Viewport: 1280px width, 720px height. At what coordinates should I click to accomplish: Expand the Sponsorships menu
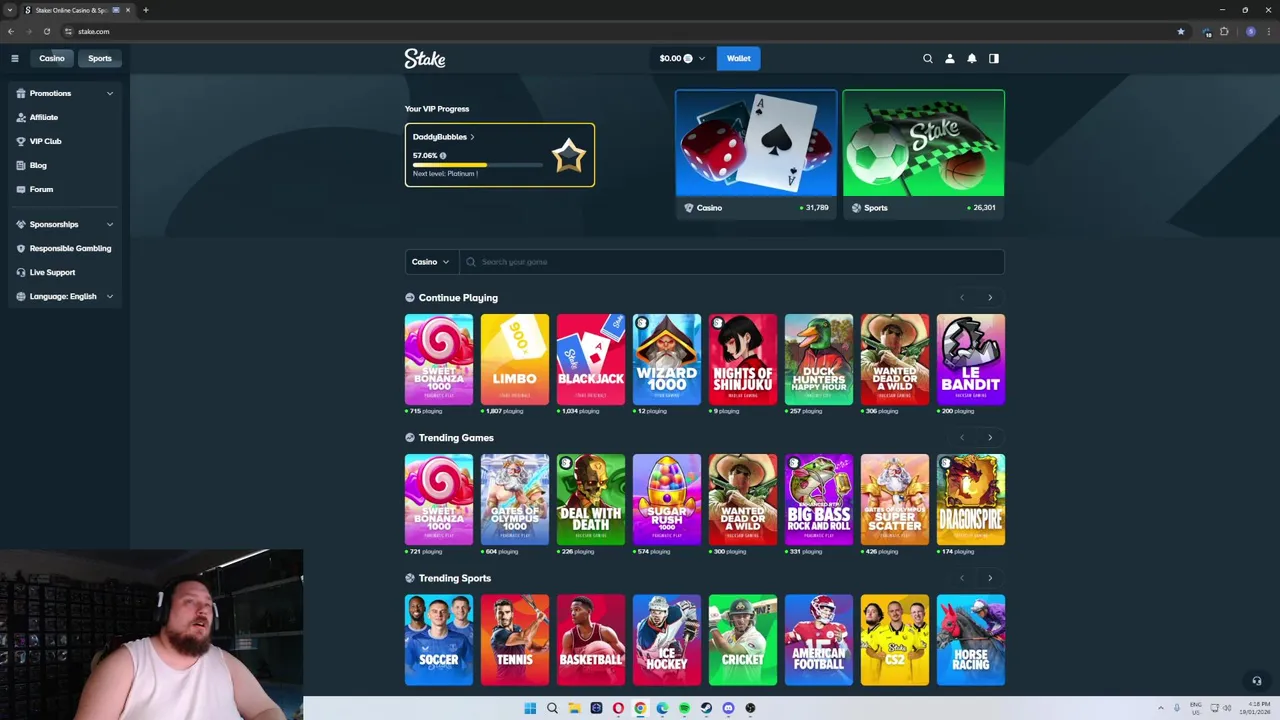click(65, 224)
